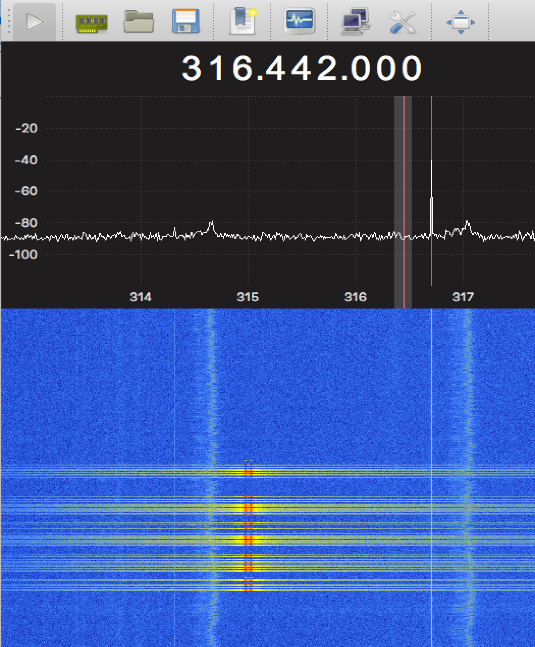Click the red demodulator center line in spectrum

coord(404,202)
